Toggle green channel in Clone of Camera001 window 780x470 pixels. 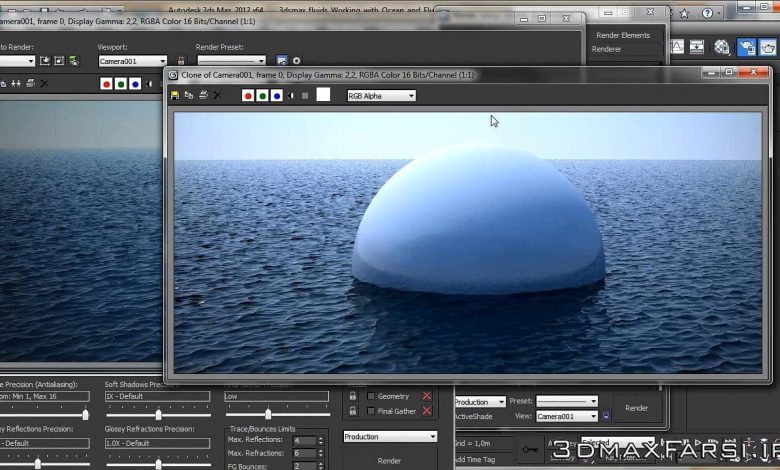point(262,95)
